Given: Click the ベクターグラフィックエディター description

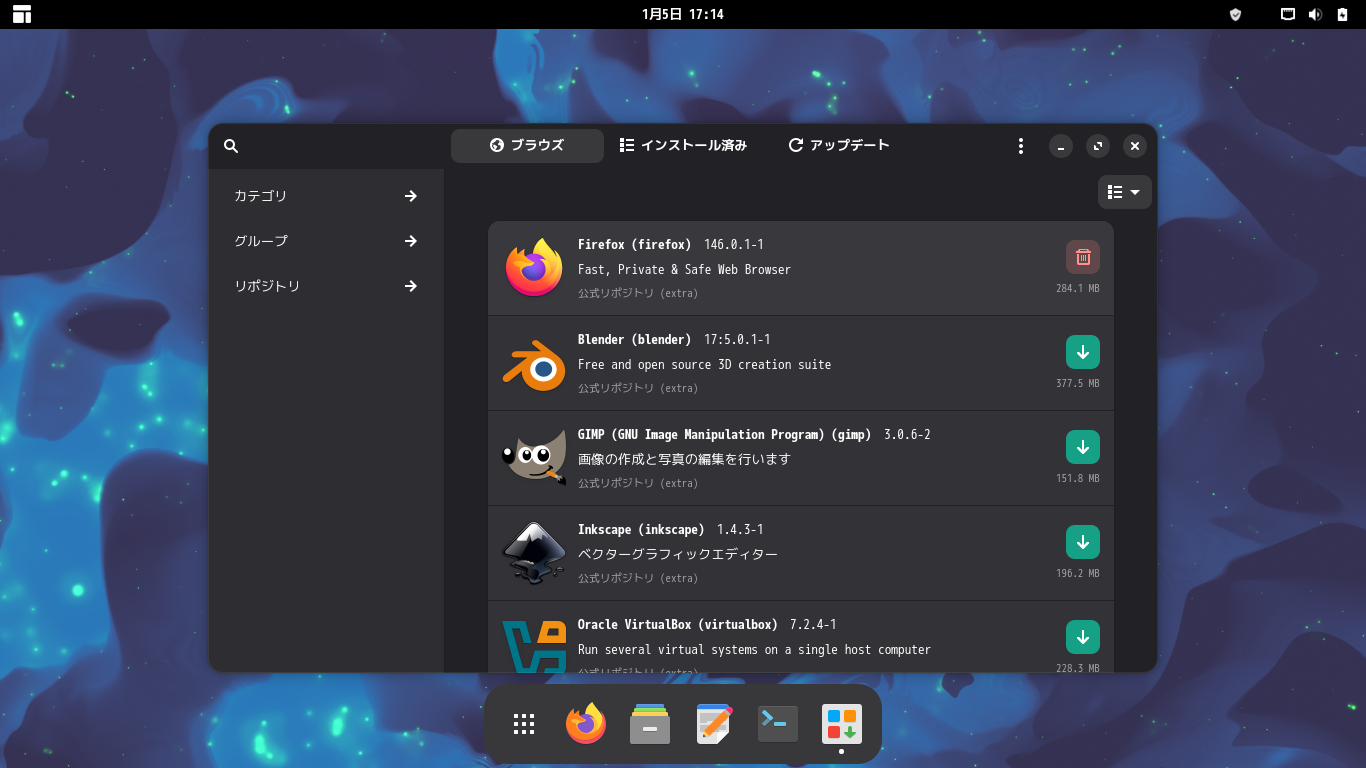Looking at the screenshot, I should pos(677,555).
